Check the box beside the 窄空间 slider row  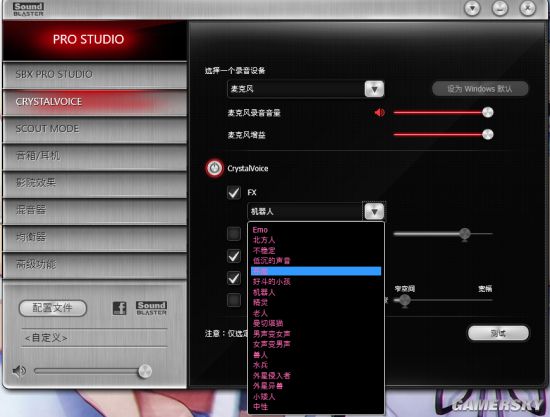point(234,300)
